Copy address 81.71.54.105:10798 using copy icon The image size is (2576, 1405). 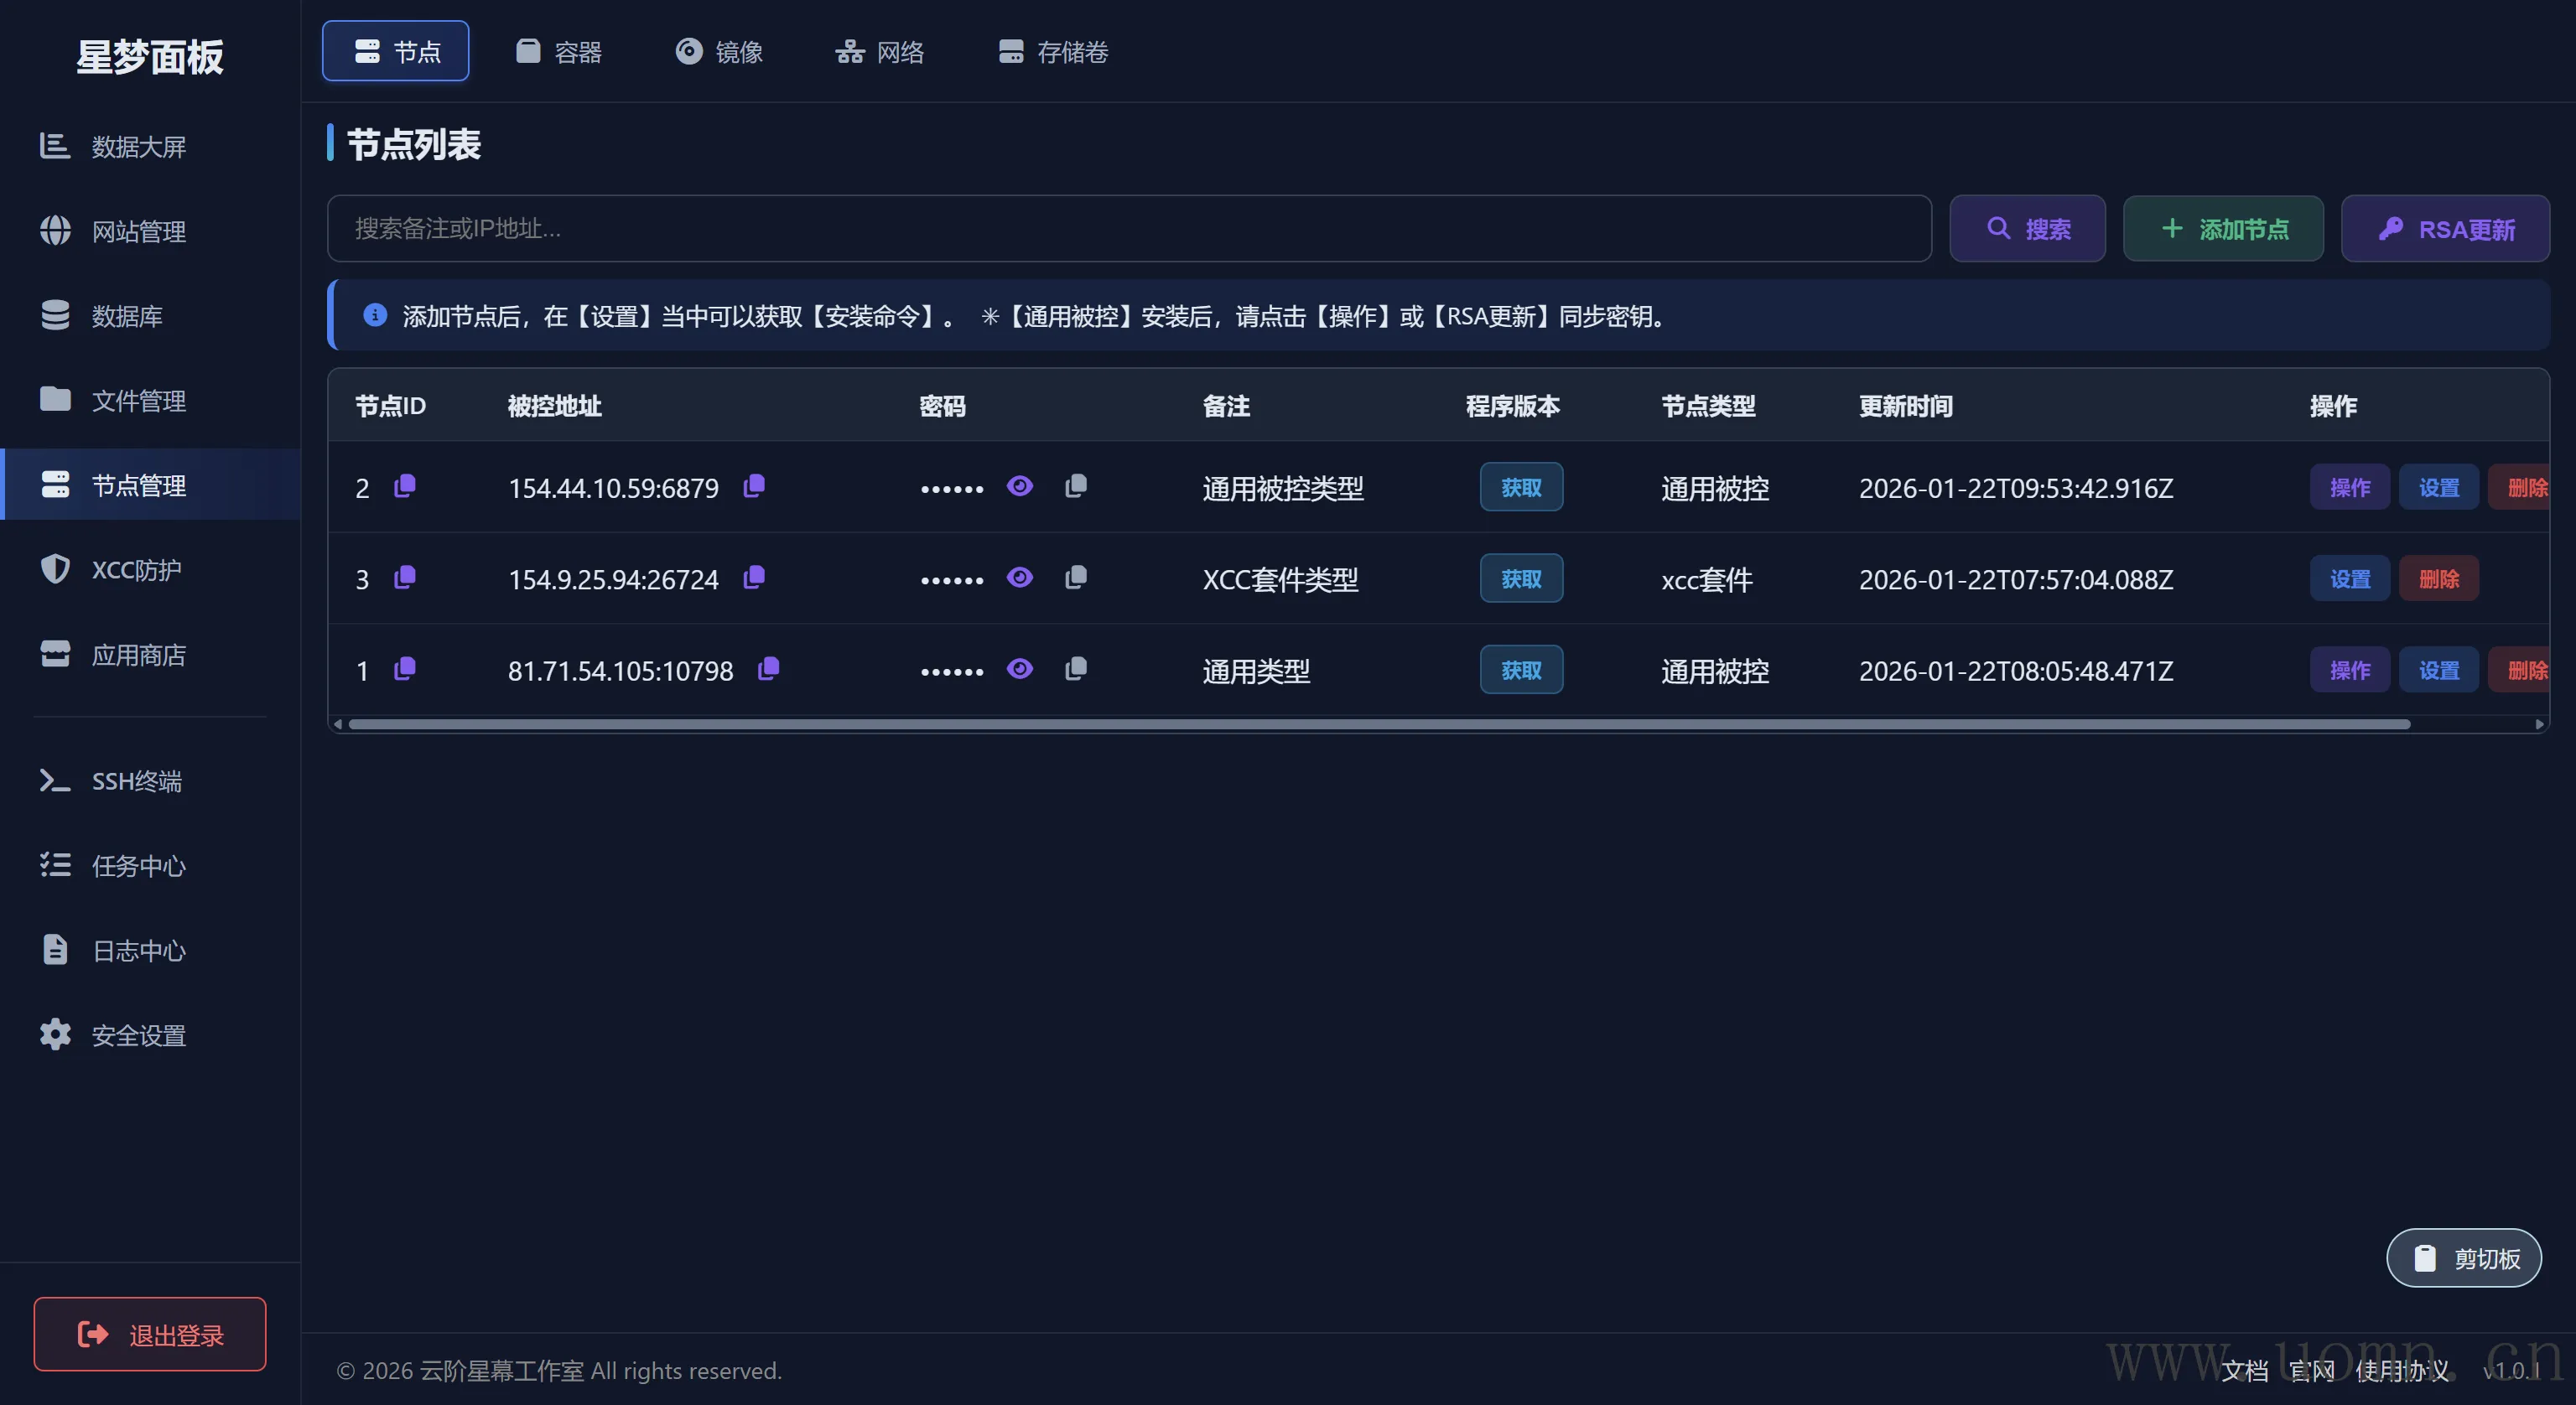768,669
